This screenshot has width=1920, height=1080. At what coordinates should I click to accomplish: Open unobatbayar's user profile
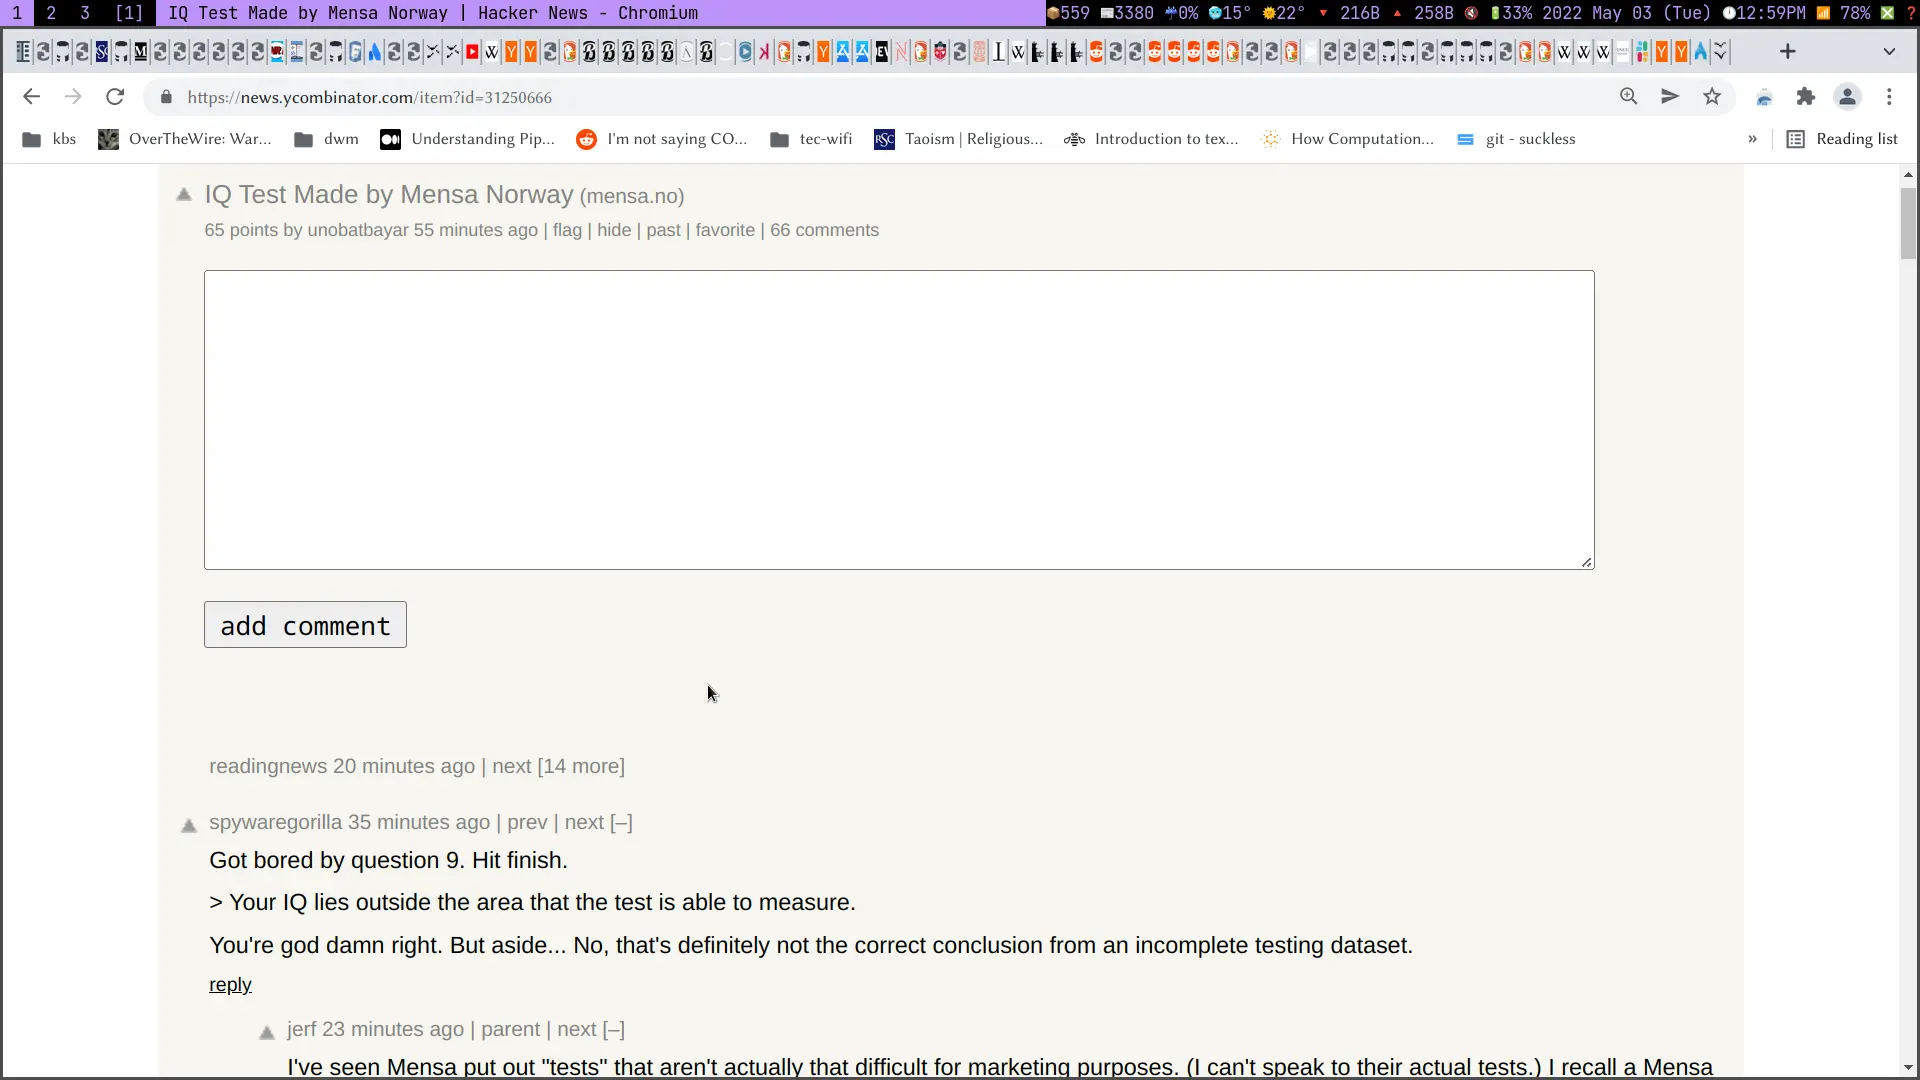click(x=358, y=230)
